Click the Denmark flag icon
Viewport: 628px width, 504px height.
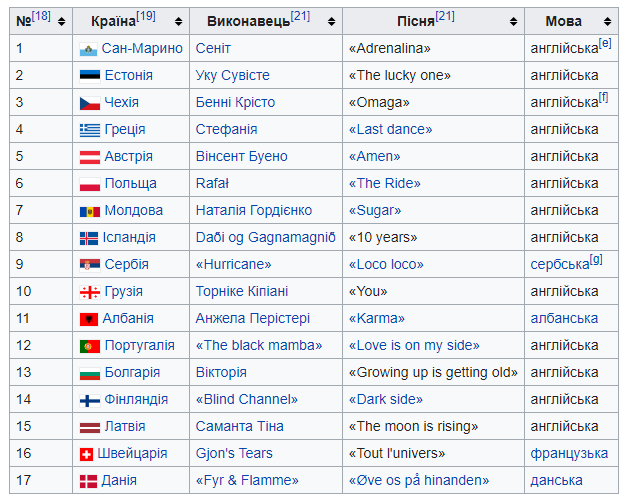coord(88,481)
